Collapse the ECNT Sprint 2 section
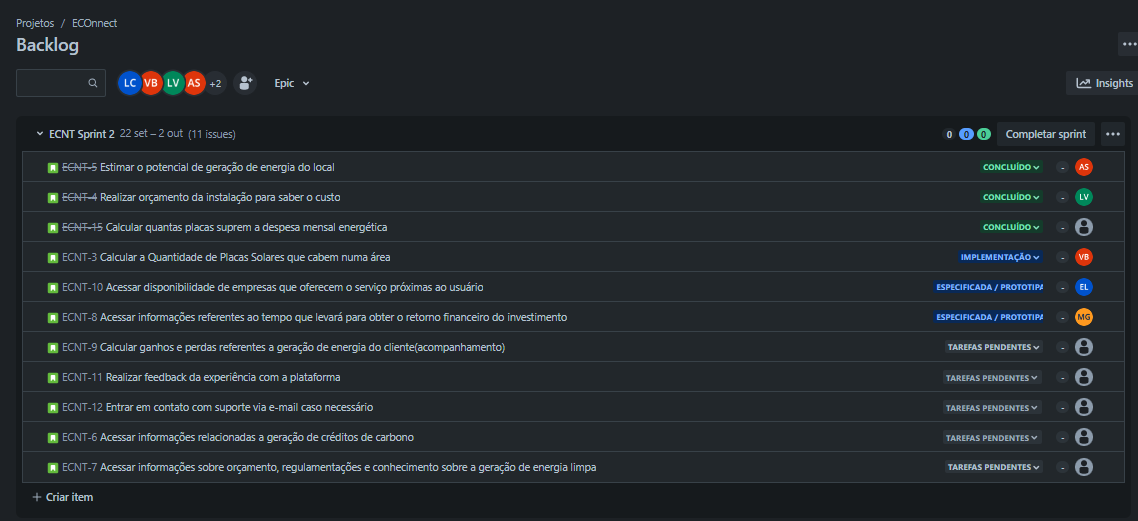The height and width of the screenshot is (521, 1138). pyautogui.click(x=40, y=134)
